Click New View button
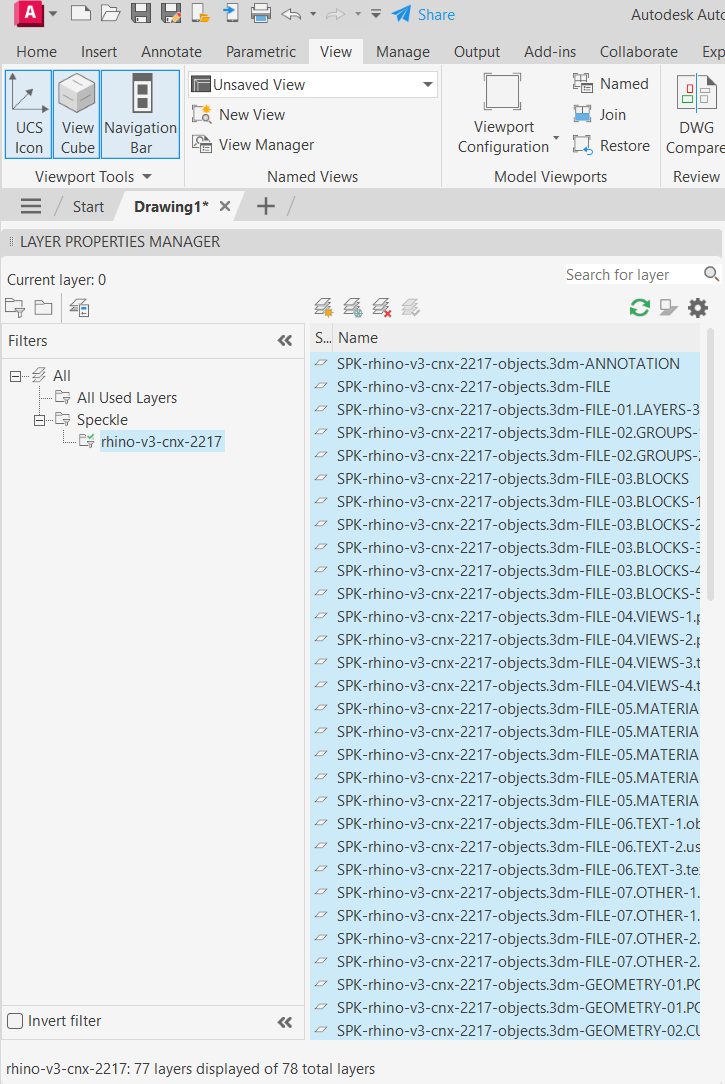The height and width of the screenshot is (1084, 725). pos(239,115)
